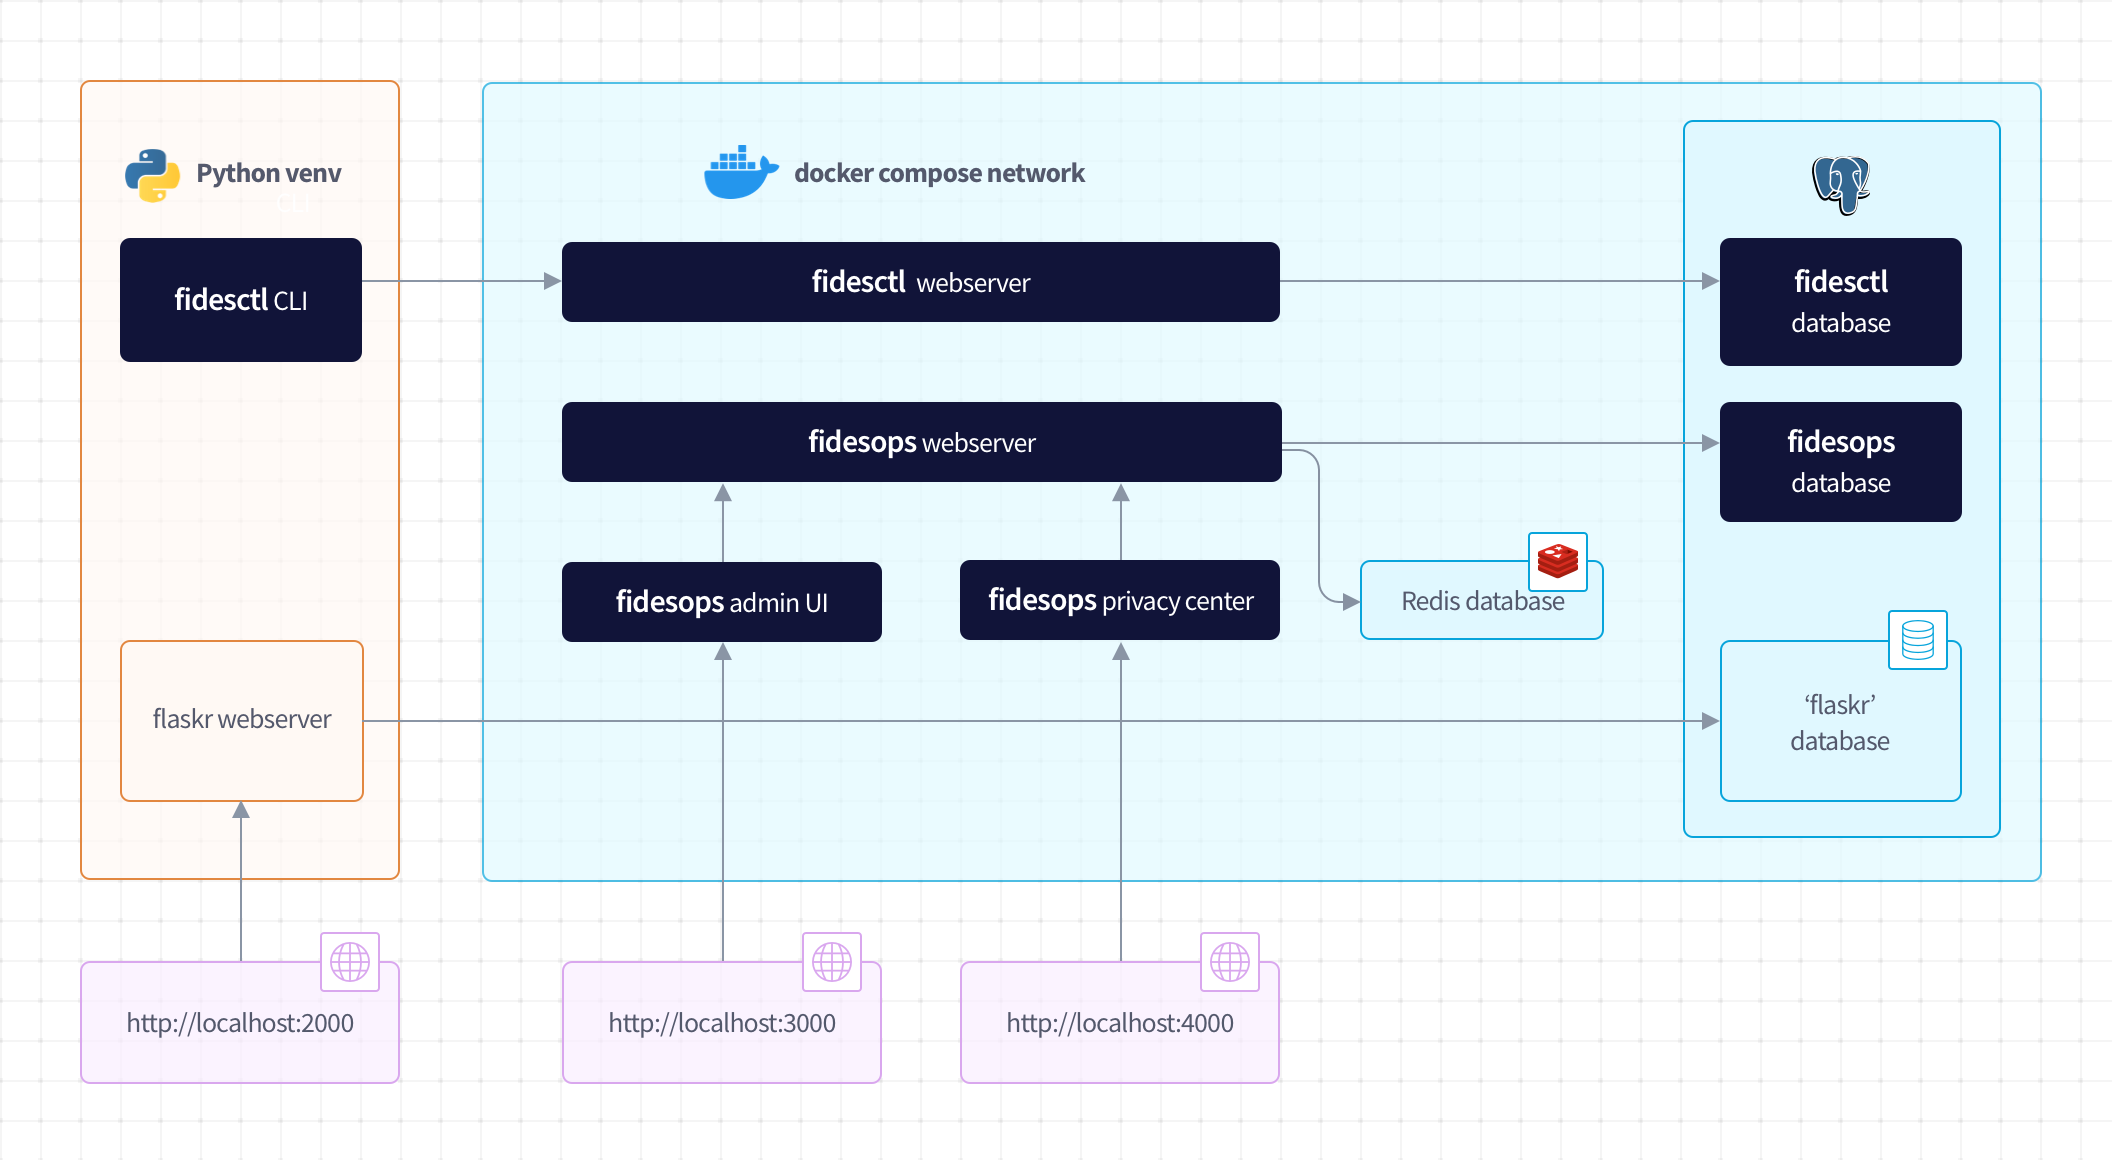Image resolution: width=2112 pixels, height=1160 pixels.
Task: Click globe icon on localhost:3000 box
Action: click(x=832, y=962)
